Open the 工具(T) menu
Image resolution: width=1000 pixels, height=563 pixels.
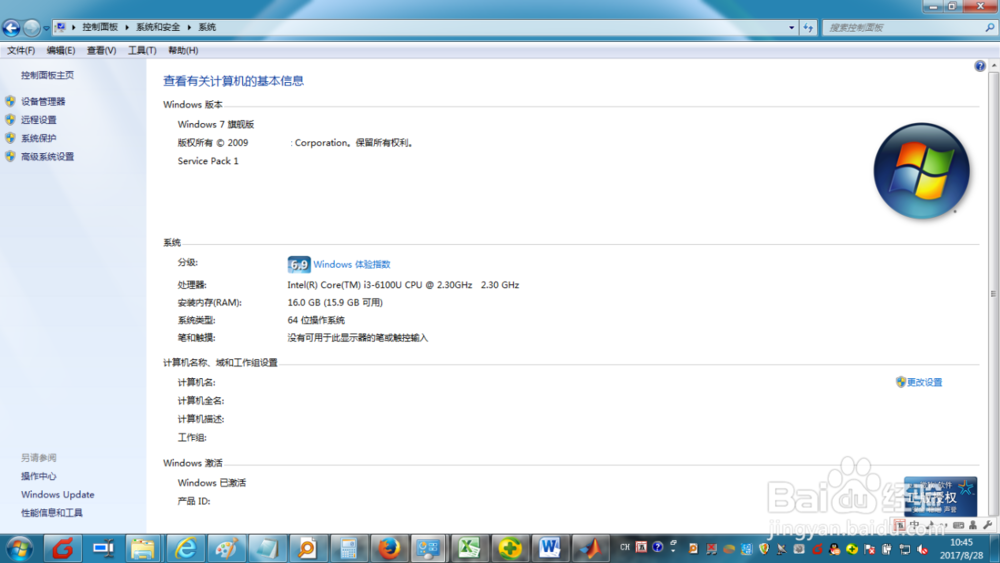tap(142, 50)
